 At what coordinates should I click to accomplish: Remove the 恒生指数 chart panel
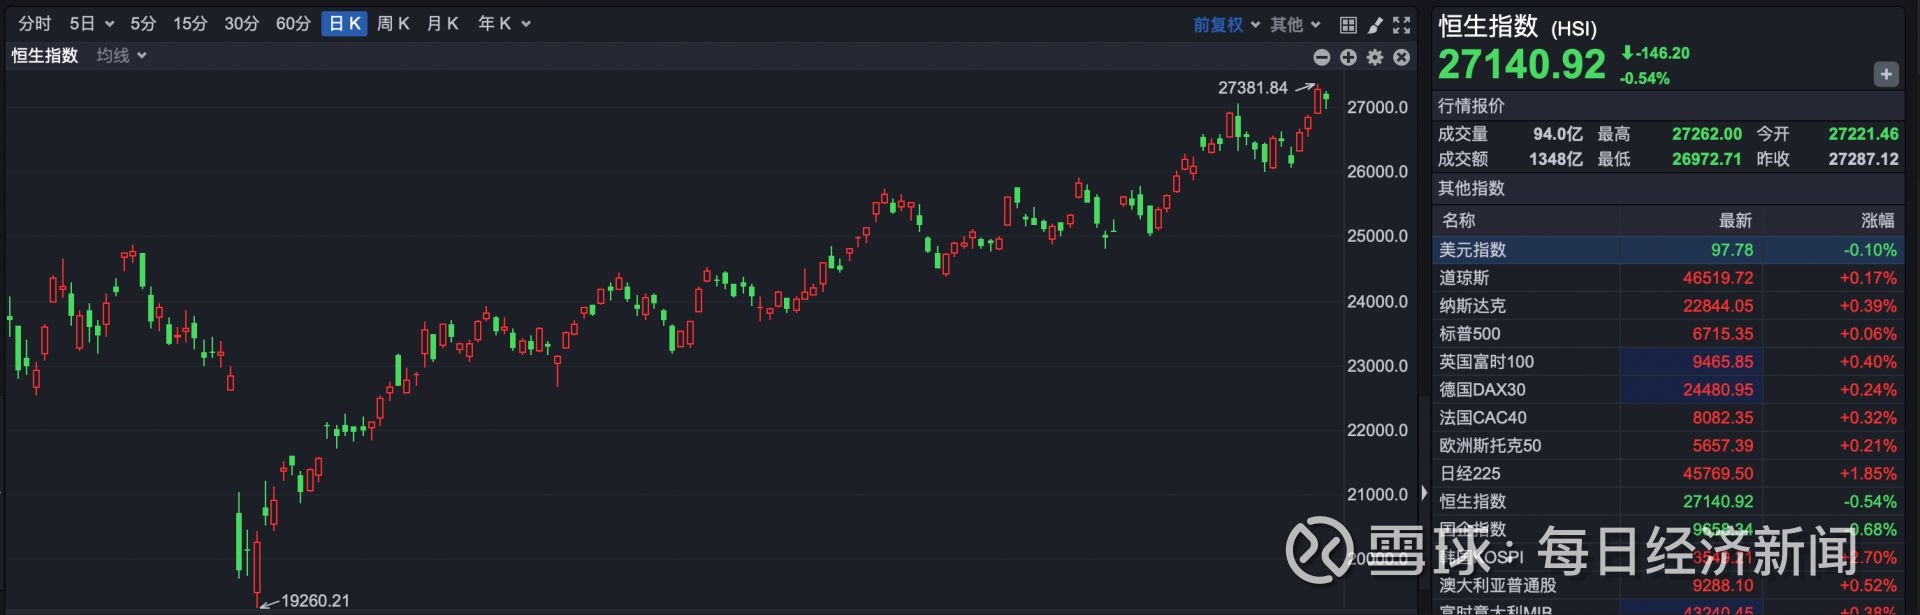coord(1402,58)
